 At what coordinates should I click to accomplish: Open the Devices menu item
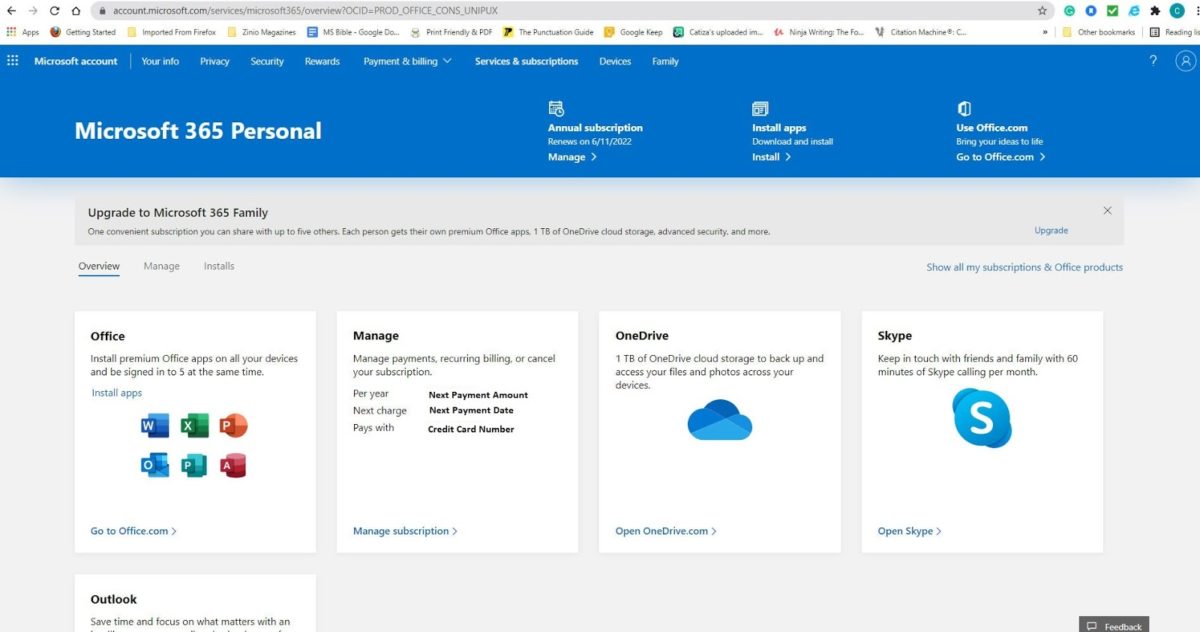click(x=615, y=61)
